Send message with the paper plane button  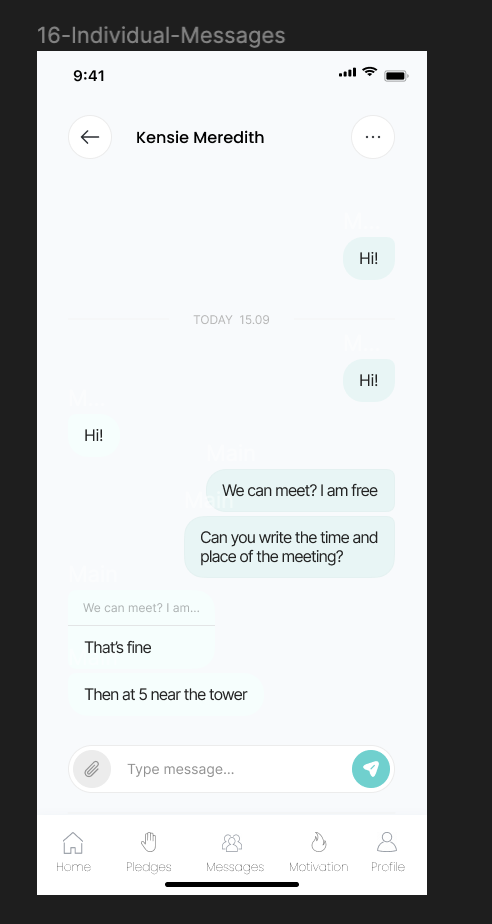pos(371,769)
